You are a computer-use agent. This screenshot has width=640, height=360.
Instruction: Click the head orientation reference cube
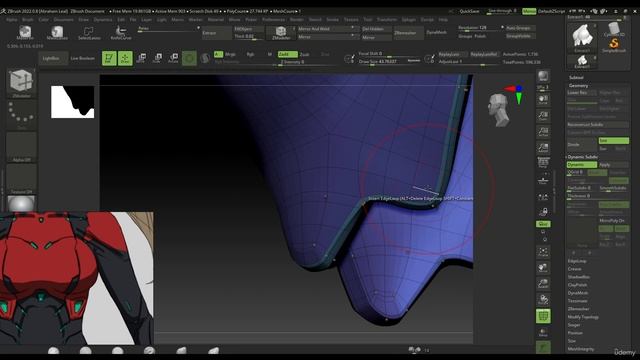[x=499, y=109]
